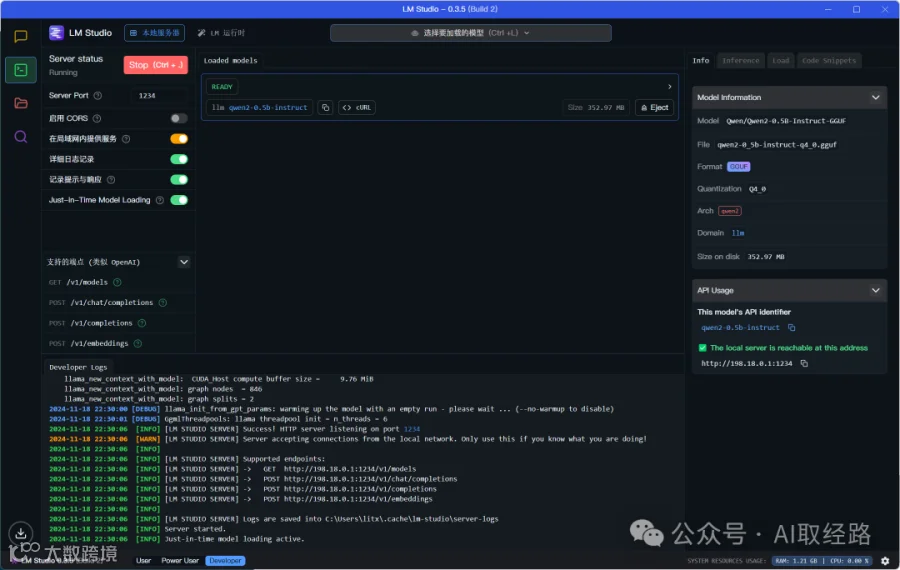Copy the loaded model identifier icon
Viewport: 900px width, 570px height.
(x=325, y=107)
